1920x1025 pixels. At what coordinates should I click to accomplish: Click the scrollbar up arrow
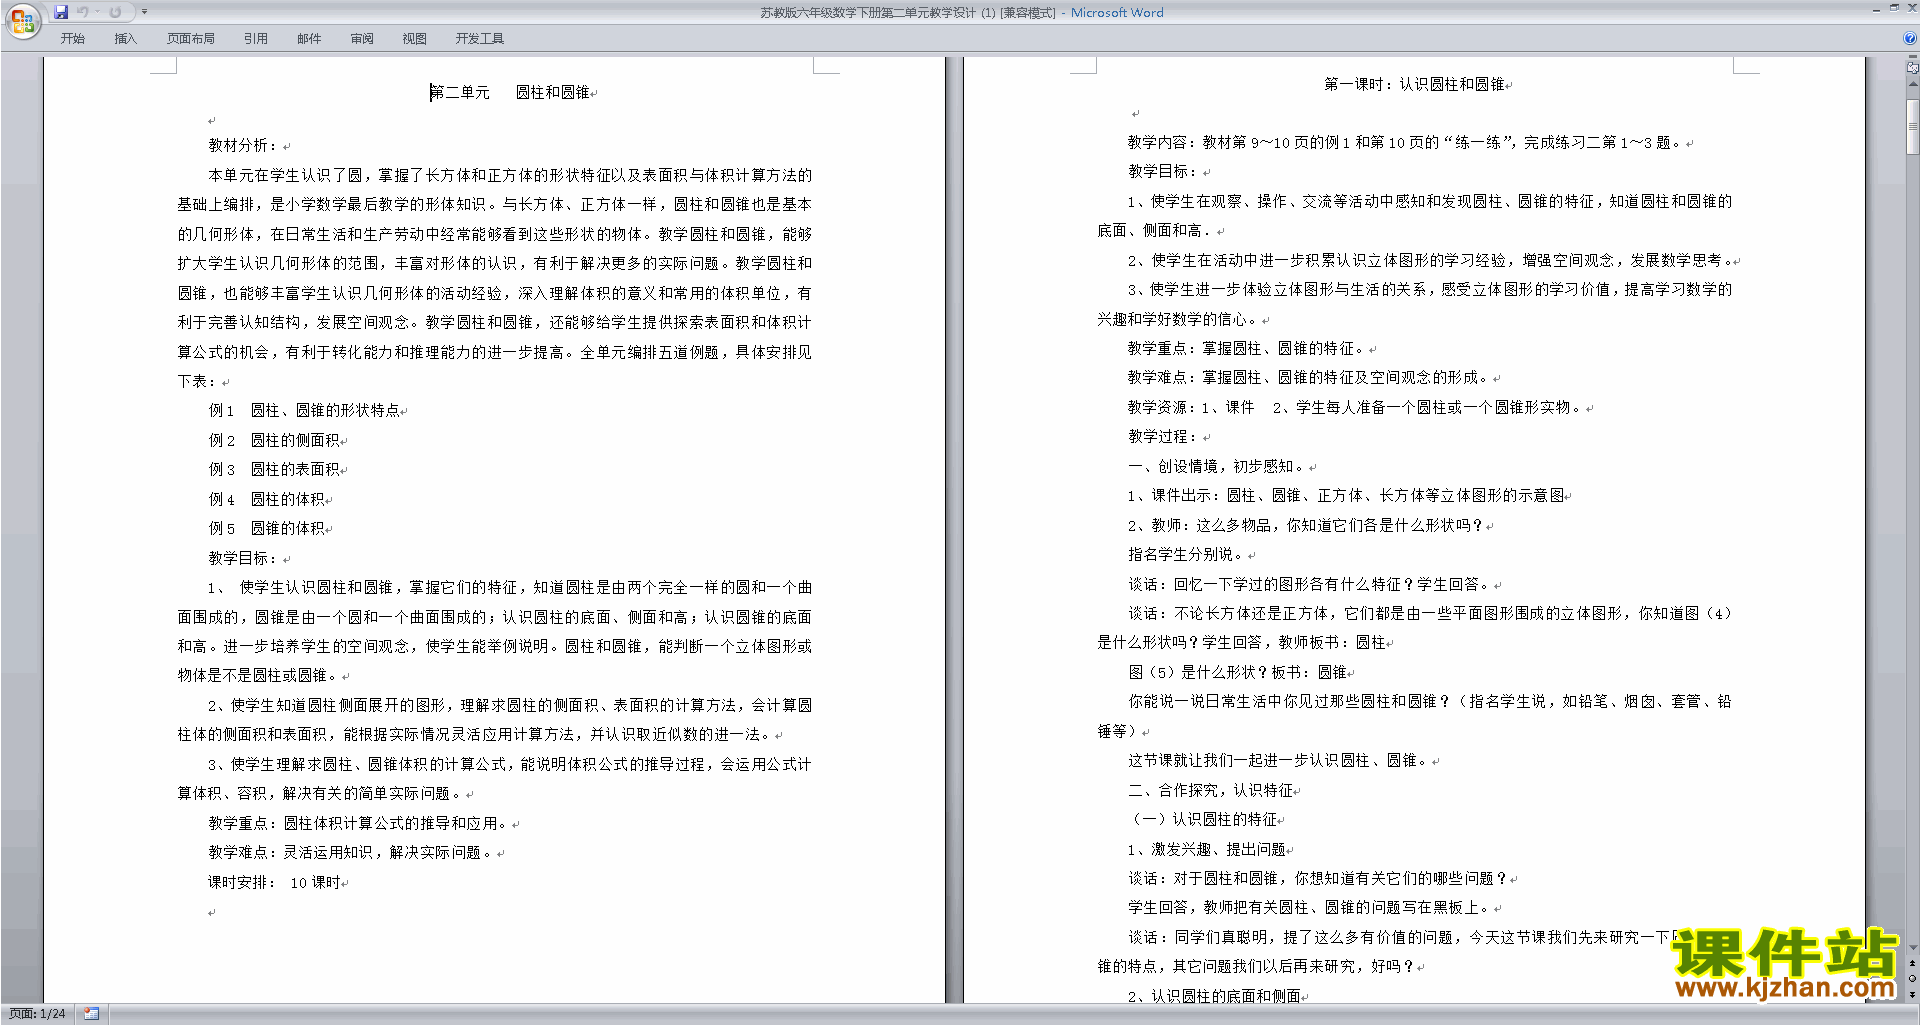1912,85
